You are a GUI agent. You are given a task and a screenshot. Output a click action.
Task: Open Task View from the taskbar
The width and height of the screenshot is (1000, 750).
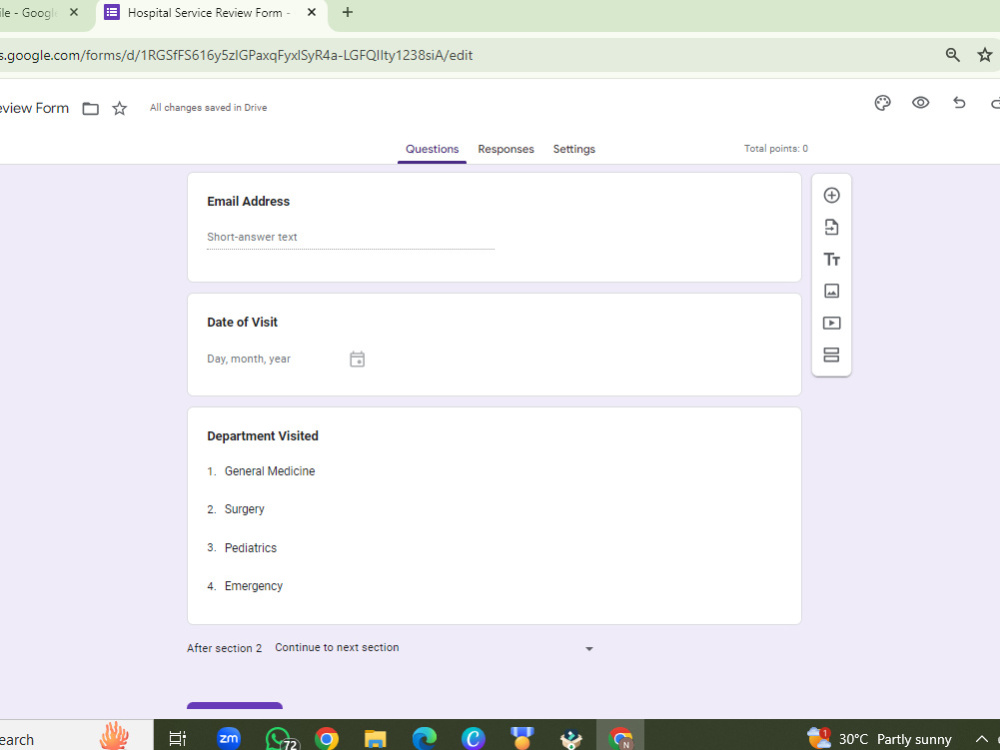[x=177, y=739]
